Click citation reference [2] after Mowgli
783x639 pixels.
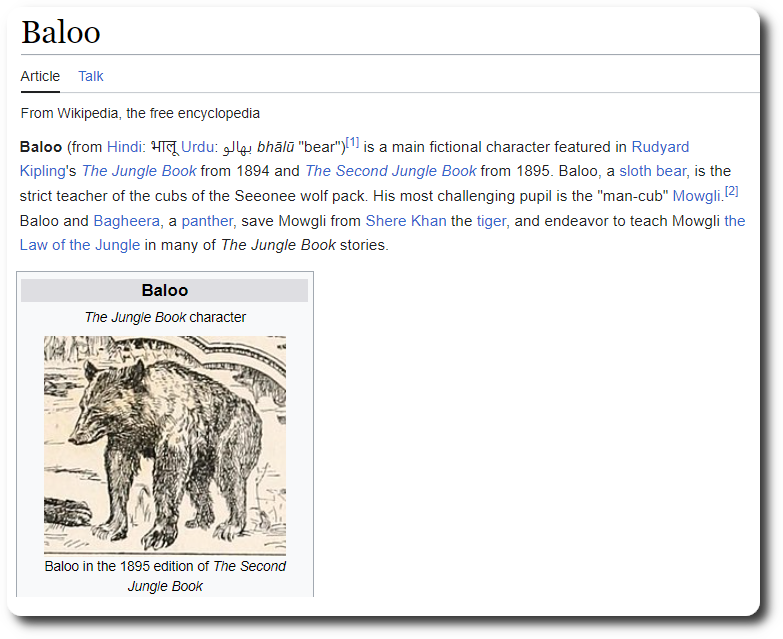(731, 191)
